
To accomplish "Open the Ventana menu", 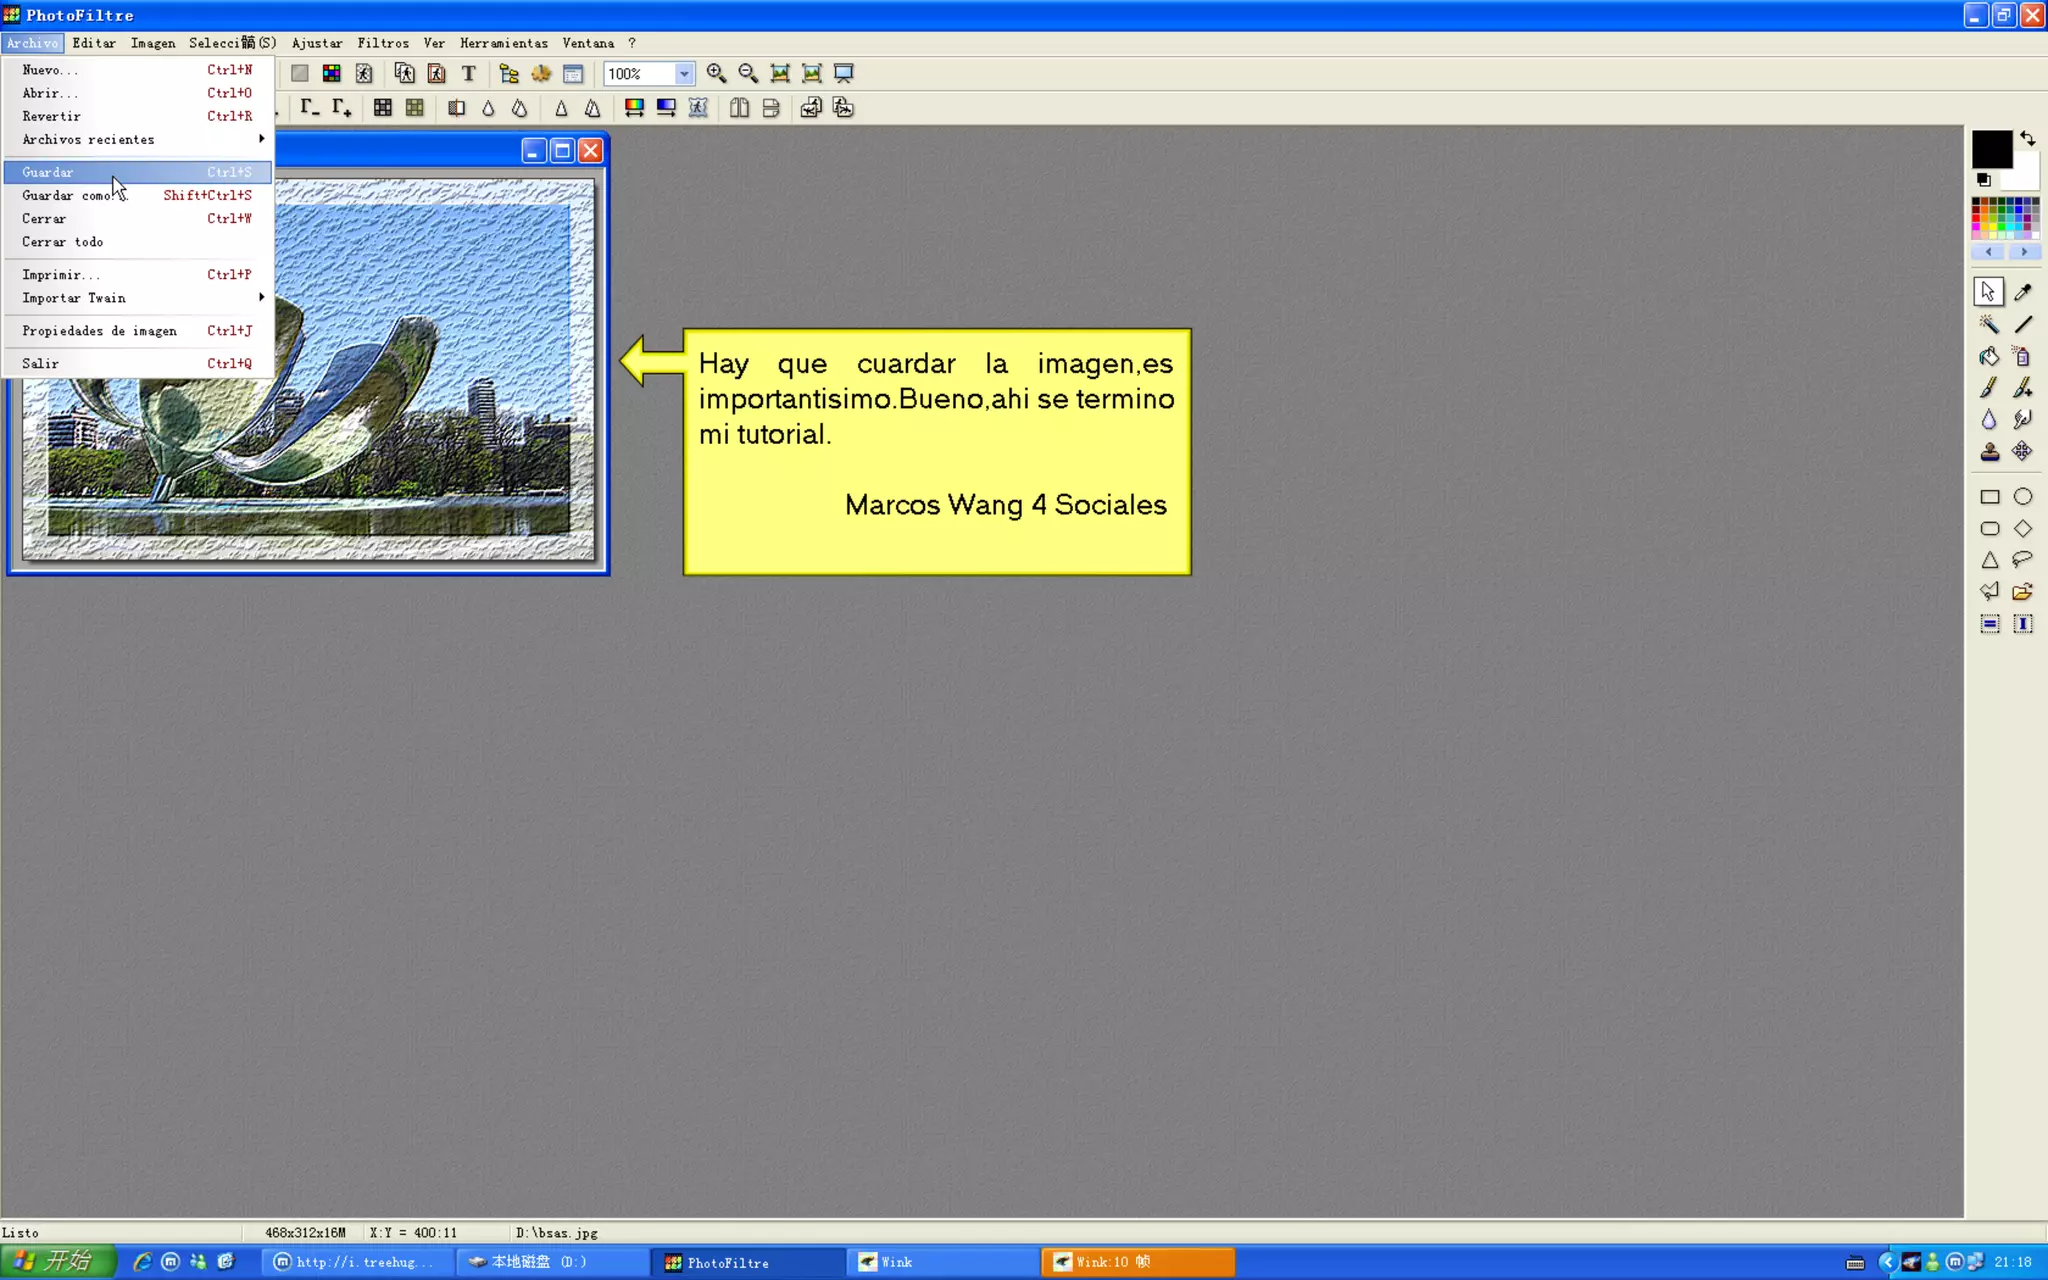I will (588, 43).
